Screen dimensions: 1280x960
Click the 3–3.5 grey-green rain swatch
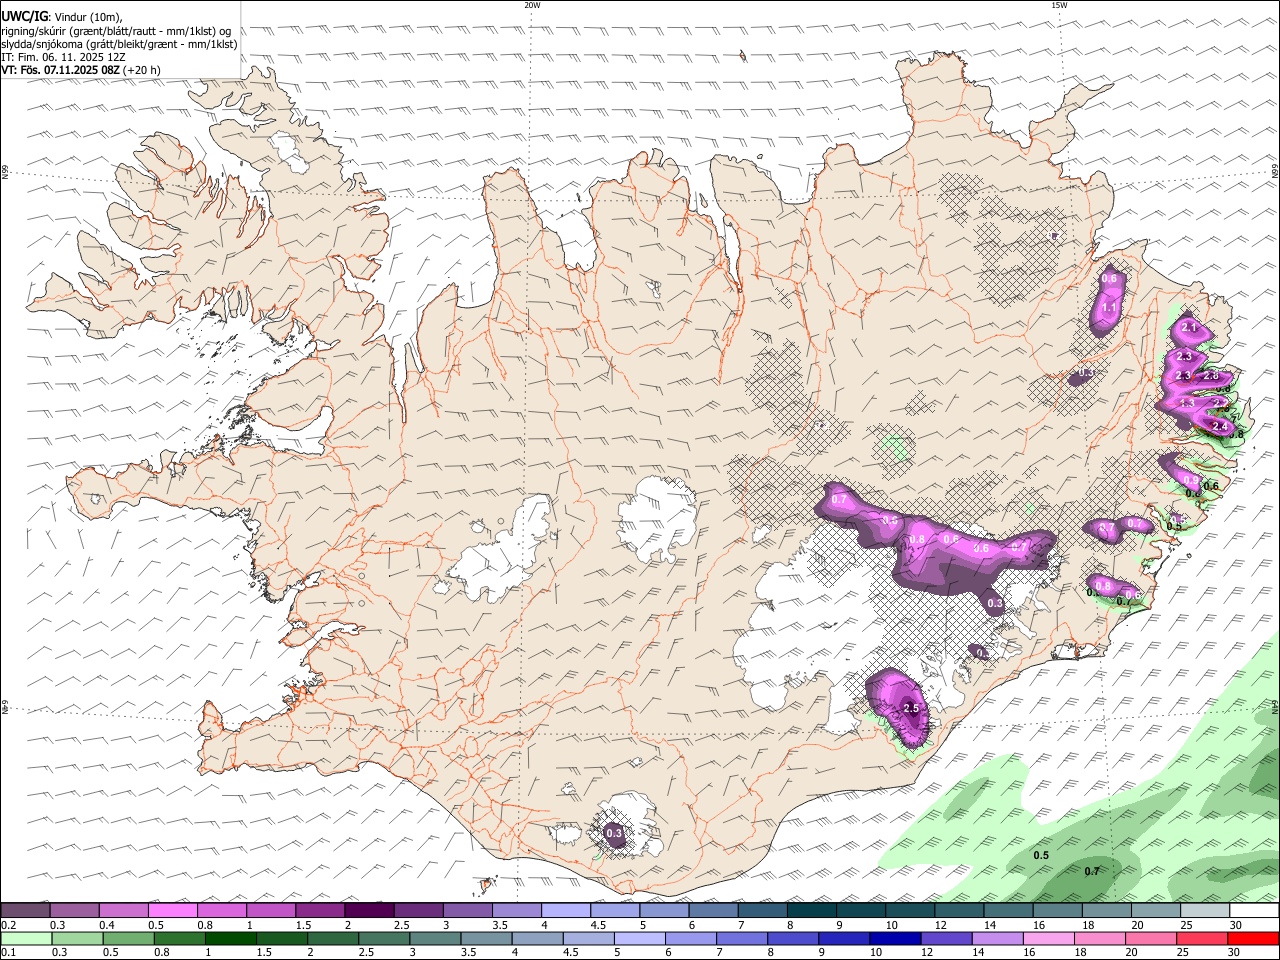click(435, 939)
